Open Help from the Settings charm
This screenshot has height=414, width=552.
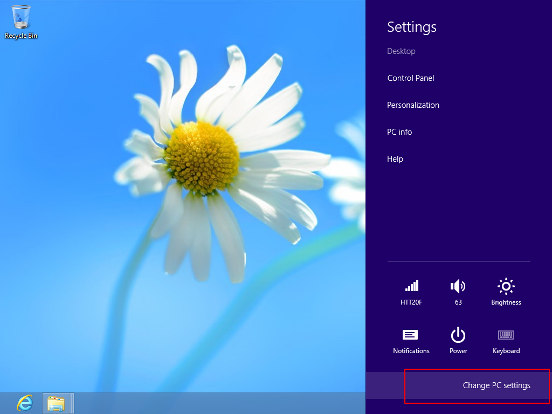(395, 159)
